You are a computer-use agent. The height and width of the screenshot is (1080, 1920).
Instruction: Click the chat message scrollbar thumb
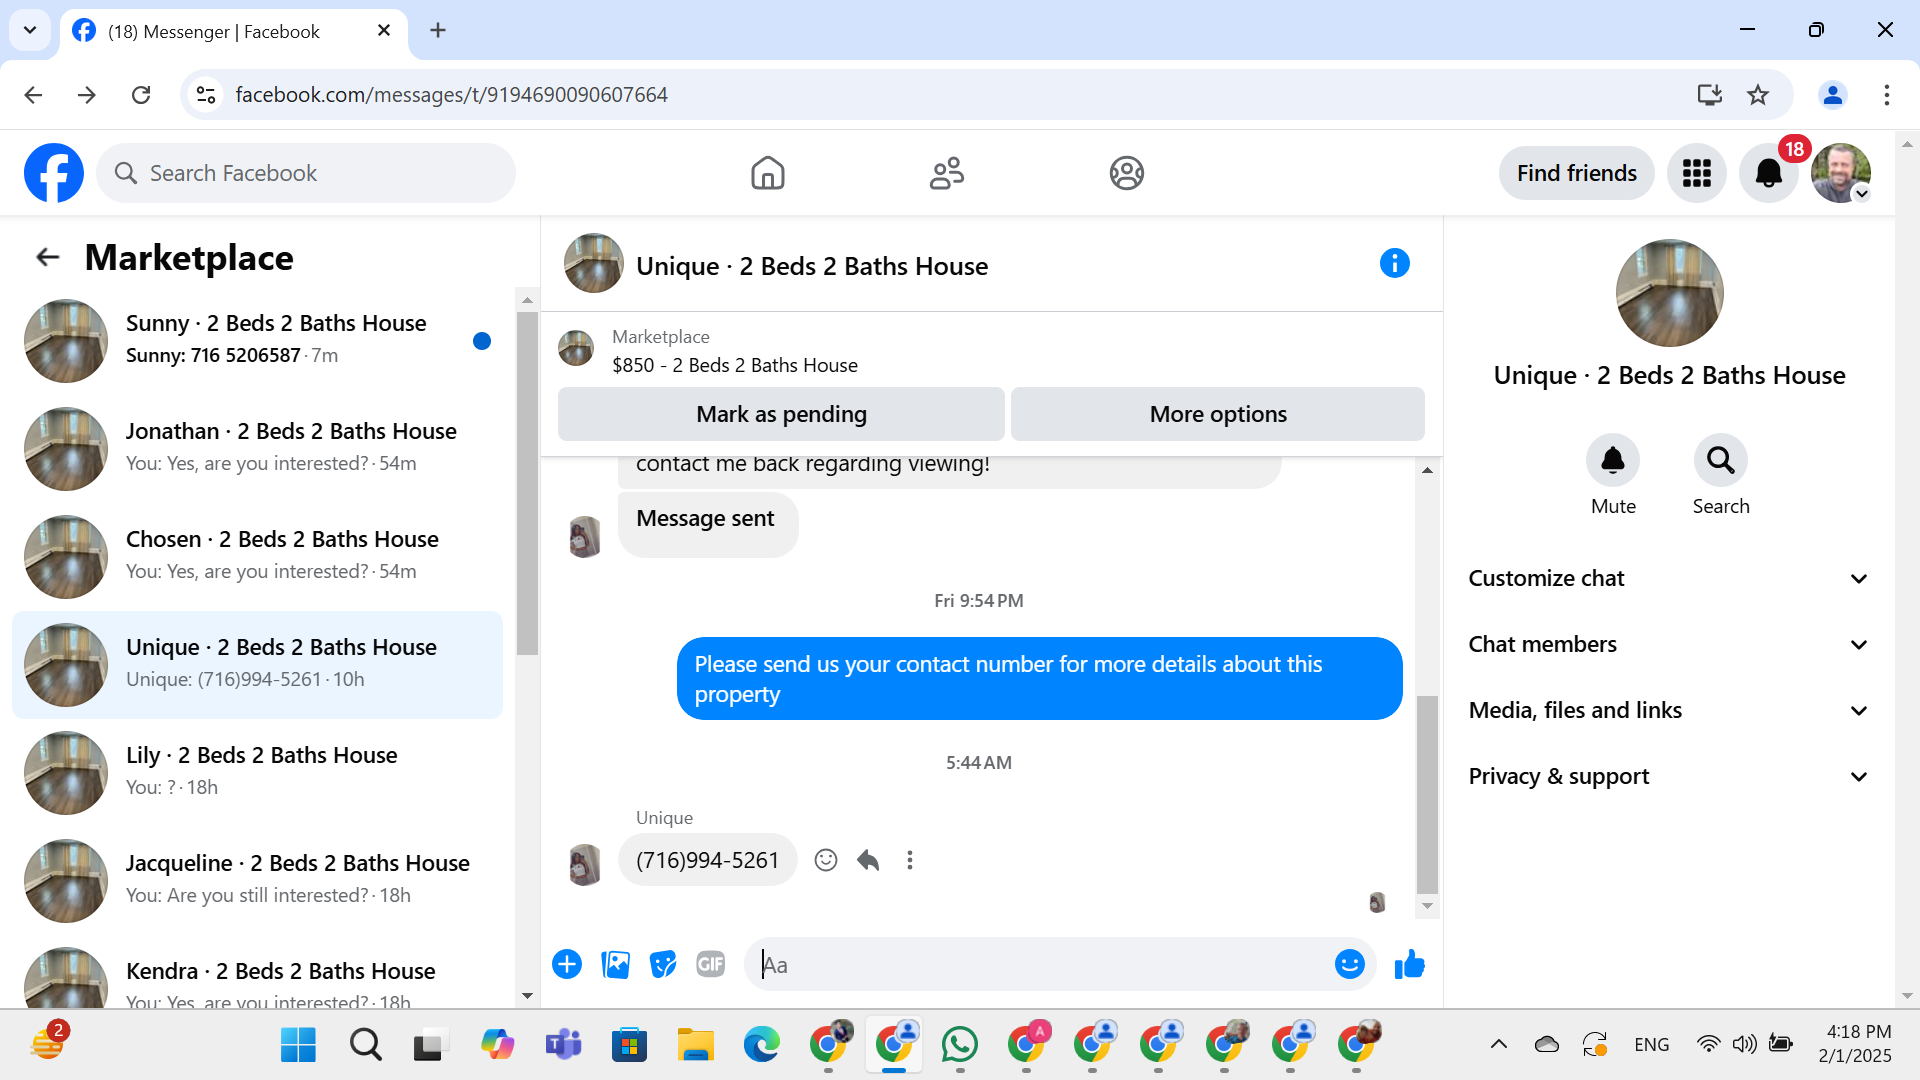pyautogui.click(x=1427, y=795)
